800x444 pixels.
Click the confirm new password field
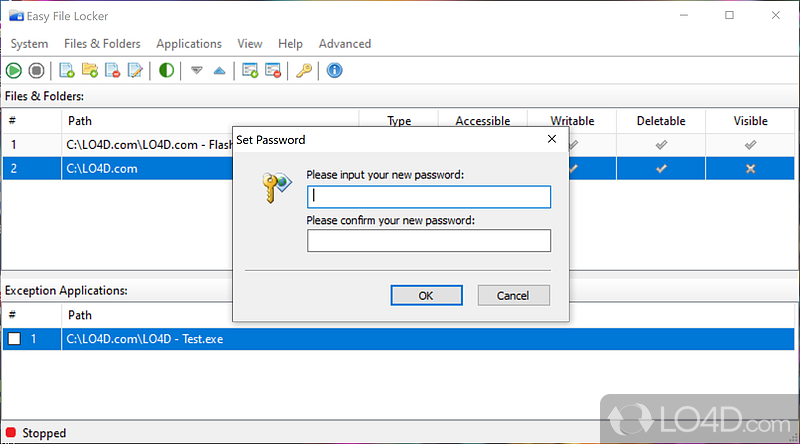[x=428, y=241]
